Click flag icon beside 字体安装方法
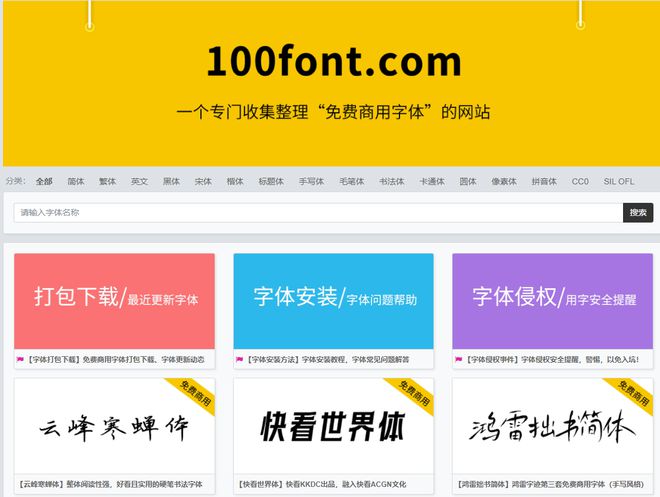 pyautogui.click(x=240, y=359)
